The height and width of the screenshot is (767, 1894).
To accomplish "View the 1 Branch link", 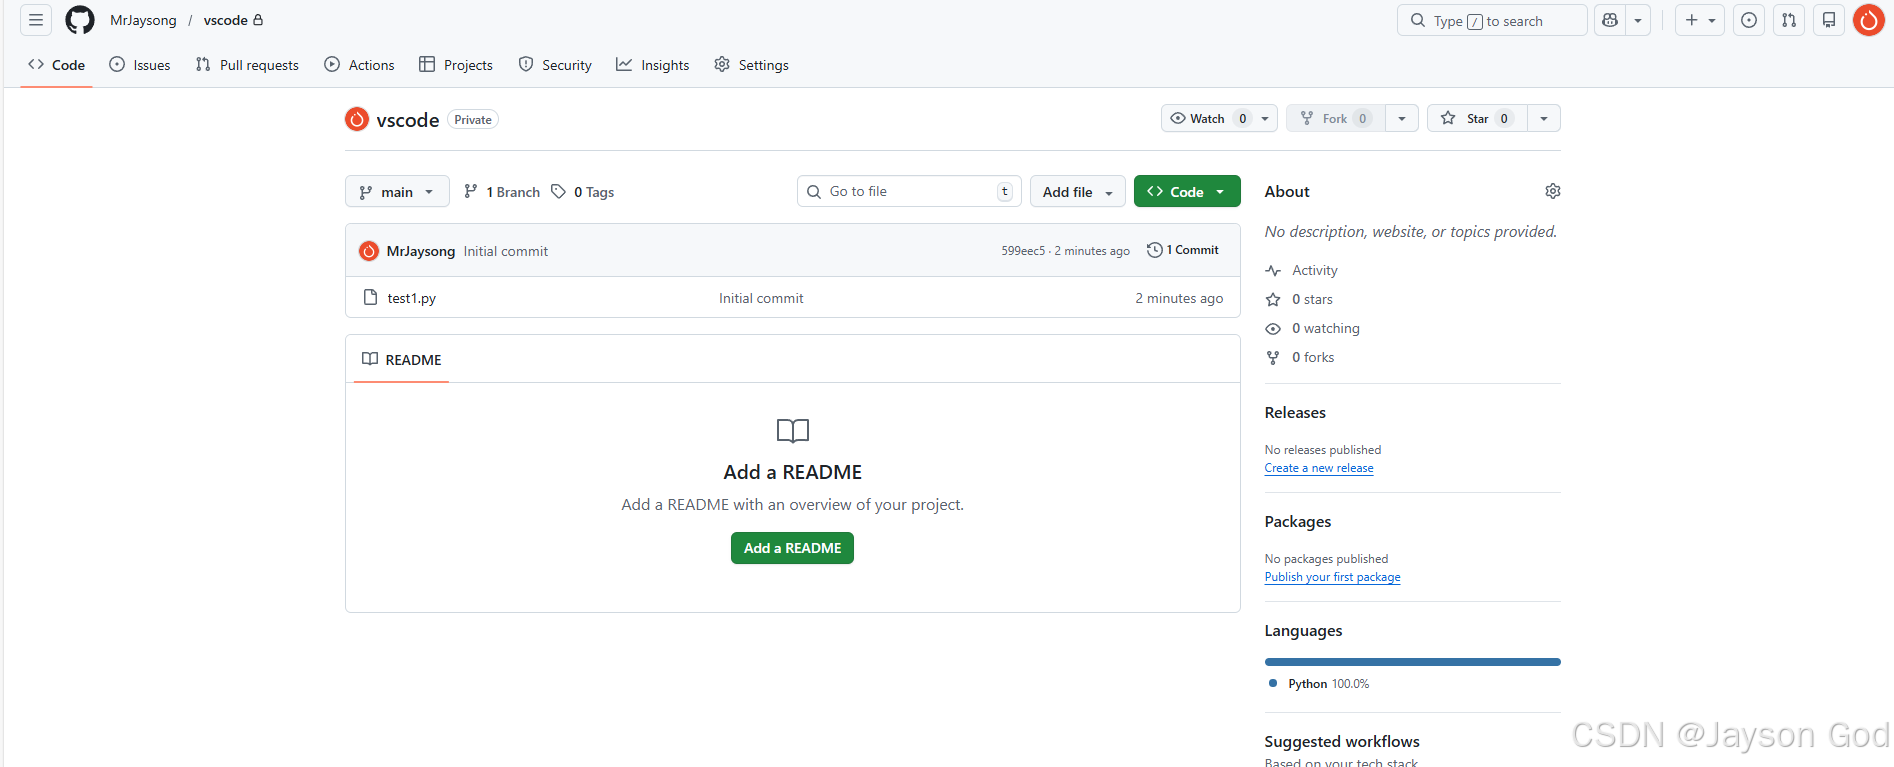I will point(502,192).
